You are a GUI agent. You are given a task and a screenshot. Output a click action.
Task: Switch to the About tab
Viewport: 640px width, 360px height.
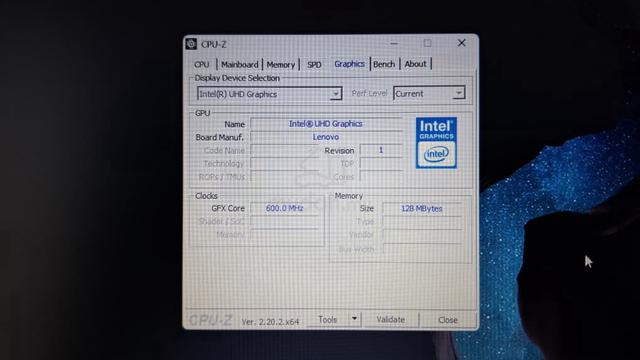coord(415,64)
